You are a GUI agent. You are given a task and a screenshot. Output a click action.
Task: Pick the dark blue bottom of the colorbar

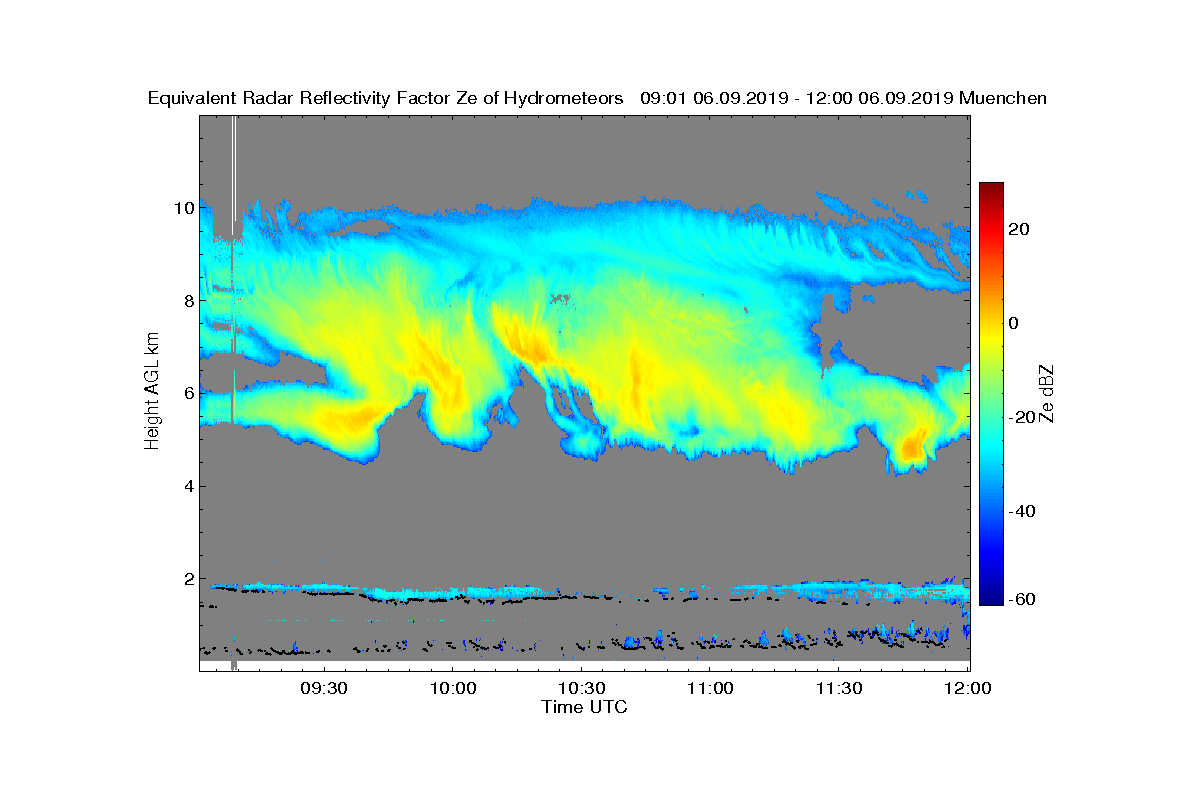pyautogui.click(x=991, y=597)
